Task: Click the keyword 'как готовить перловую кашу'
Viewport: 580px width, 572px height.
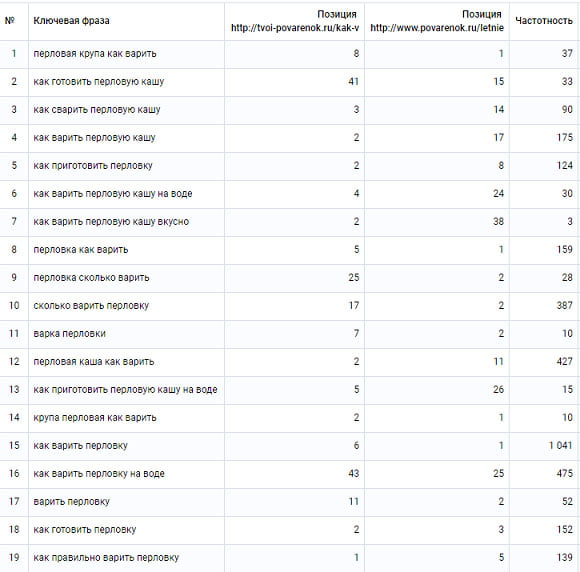Action: [98, 82]
